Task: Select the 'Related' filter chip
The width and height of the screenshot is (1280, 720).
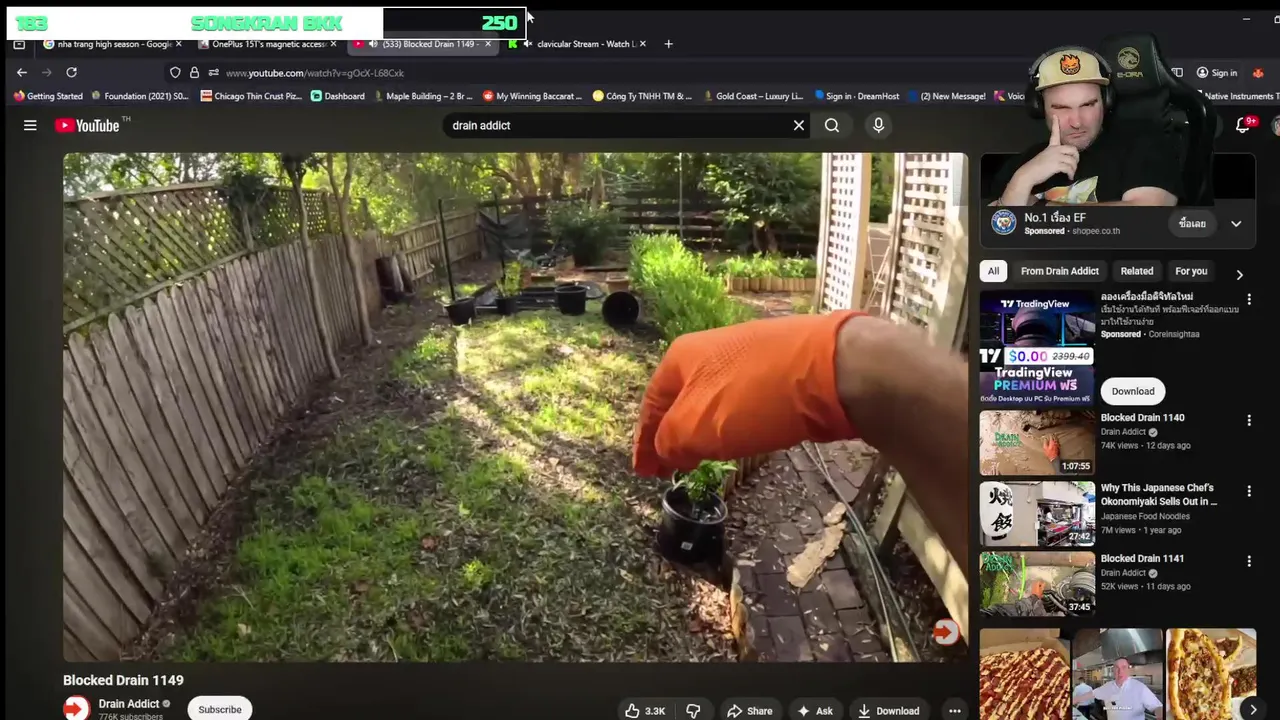Action: coord(1136,271)
